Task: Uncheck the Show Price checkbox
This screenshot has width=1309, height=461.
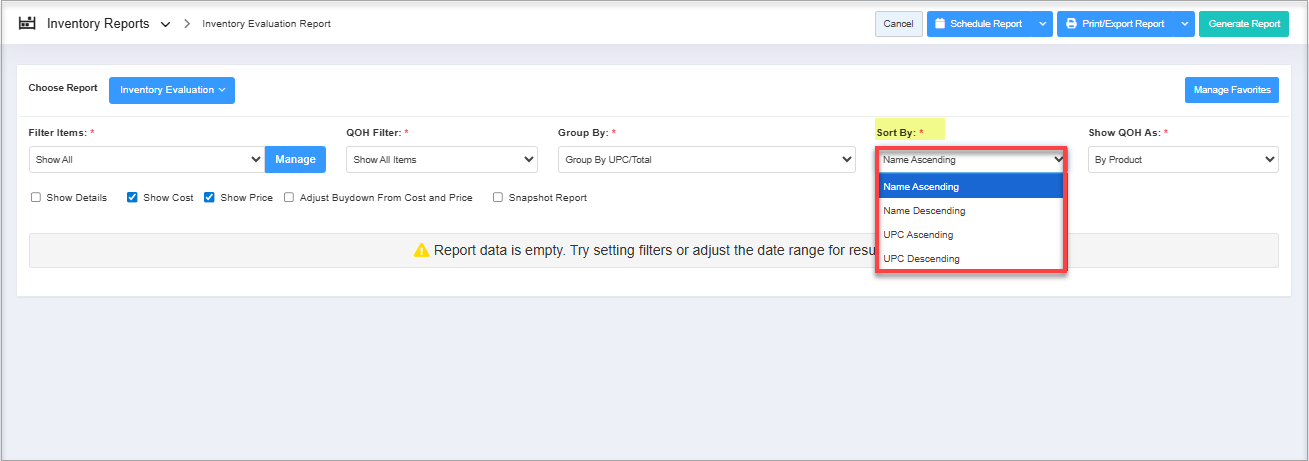Action: (x=210, y=198)
